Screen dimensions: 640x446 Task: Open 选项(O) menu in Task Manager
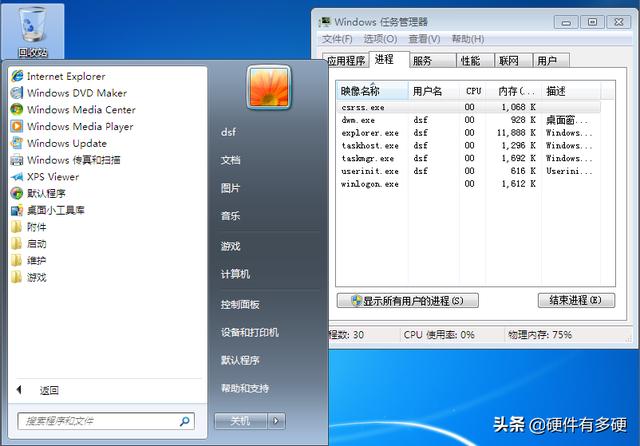(380, 39)
